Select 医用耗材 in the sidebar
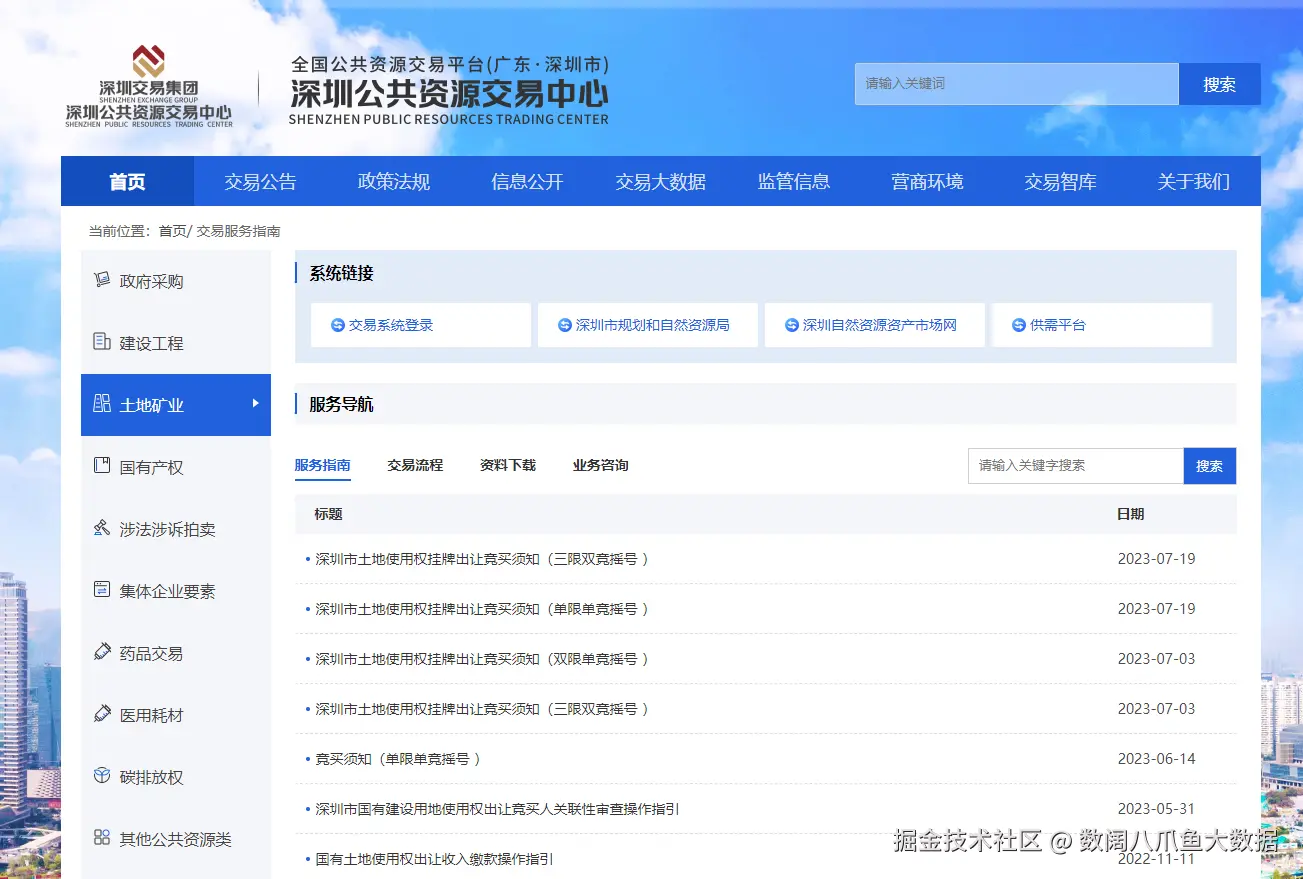This screenshot has height=879, width=1303. pos(176,715)
